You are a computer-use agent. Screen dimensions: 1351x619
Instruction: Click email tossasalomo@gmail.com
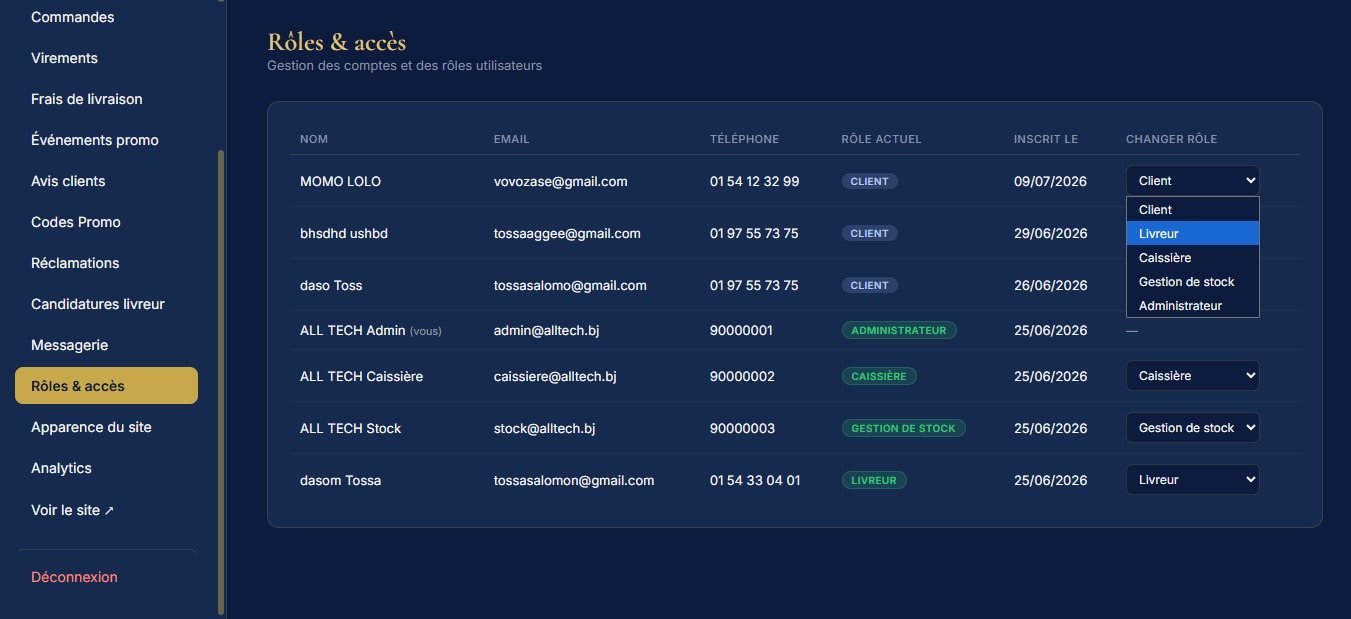[570, 285]
